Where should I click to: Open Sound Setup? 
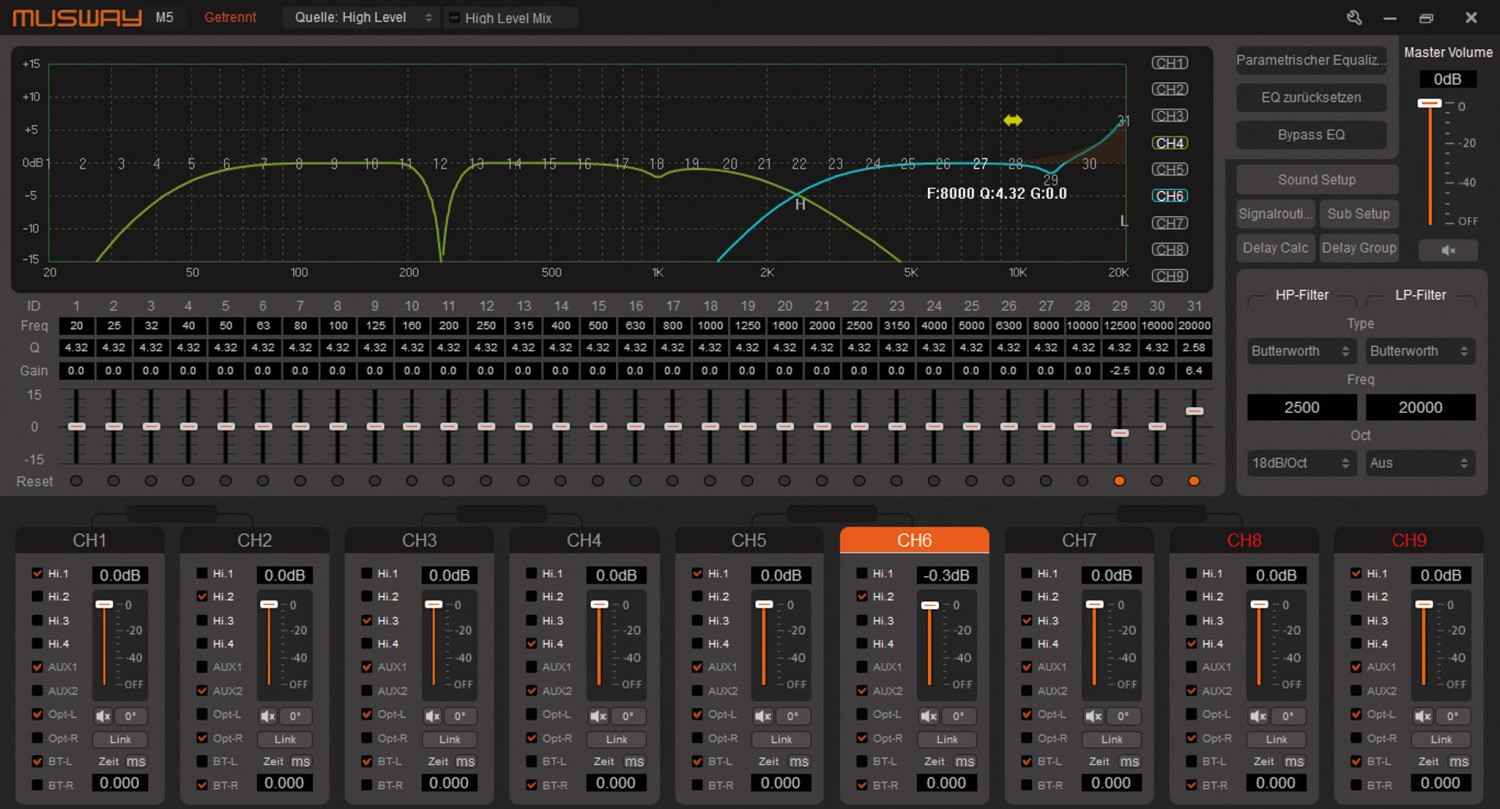point(1317,180)
